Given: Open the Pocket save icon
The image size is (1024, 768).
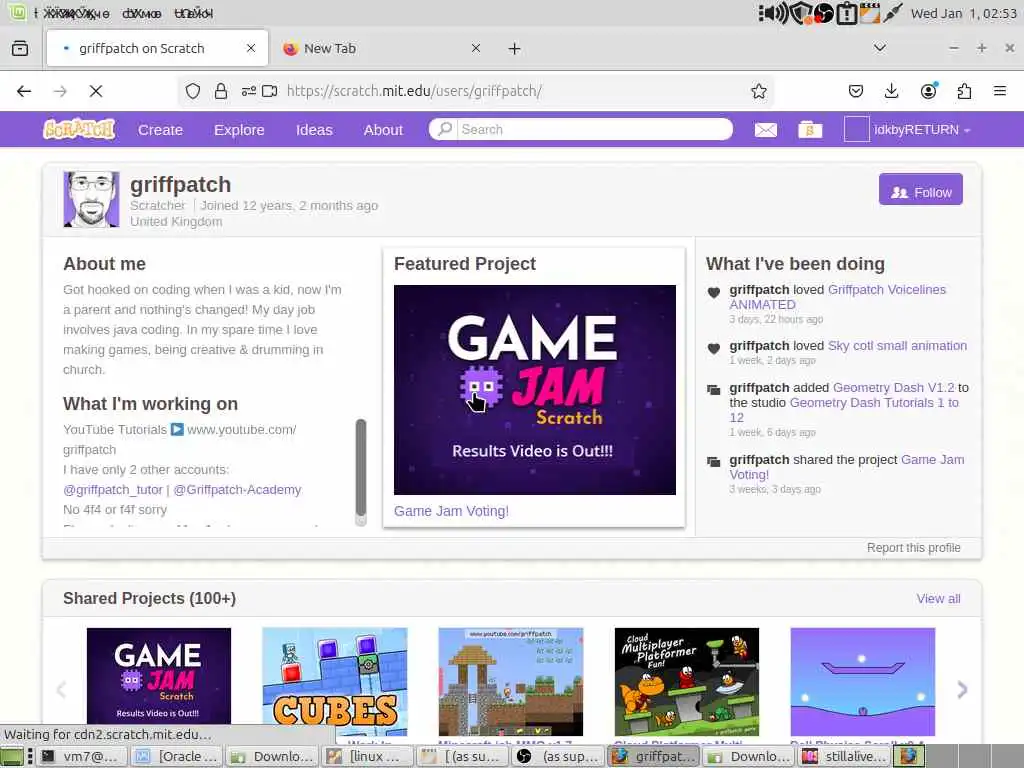Looking at the screenshot, I should pos(856,91).
